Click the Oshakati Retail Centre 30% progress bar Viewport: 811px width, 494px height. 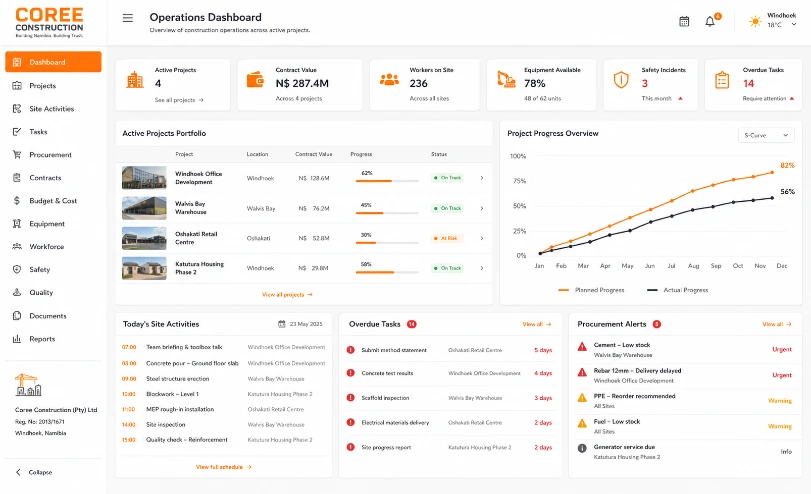pyautogui.click(x=387, y=243)
